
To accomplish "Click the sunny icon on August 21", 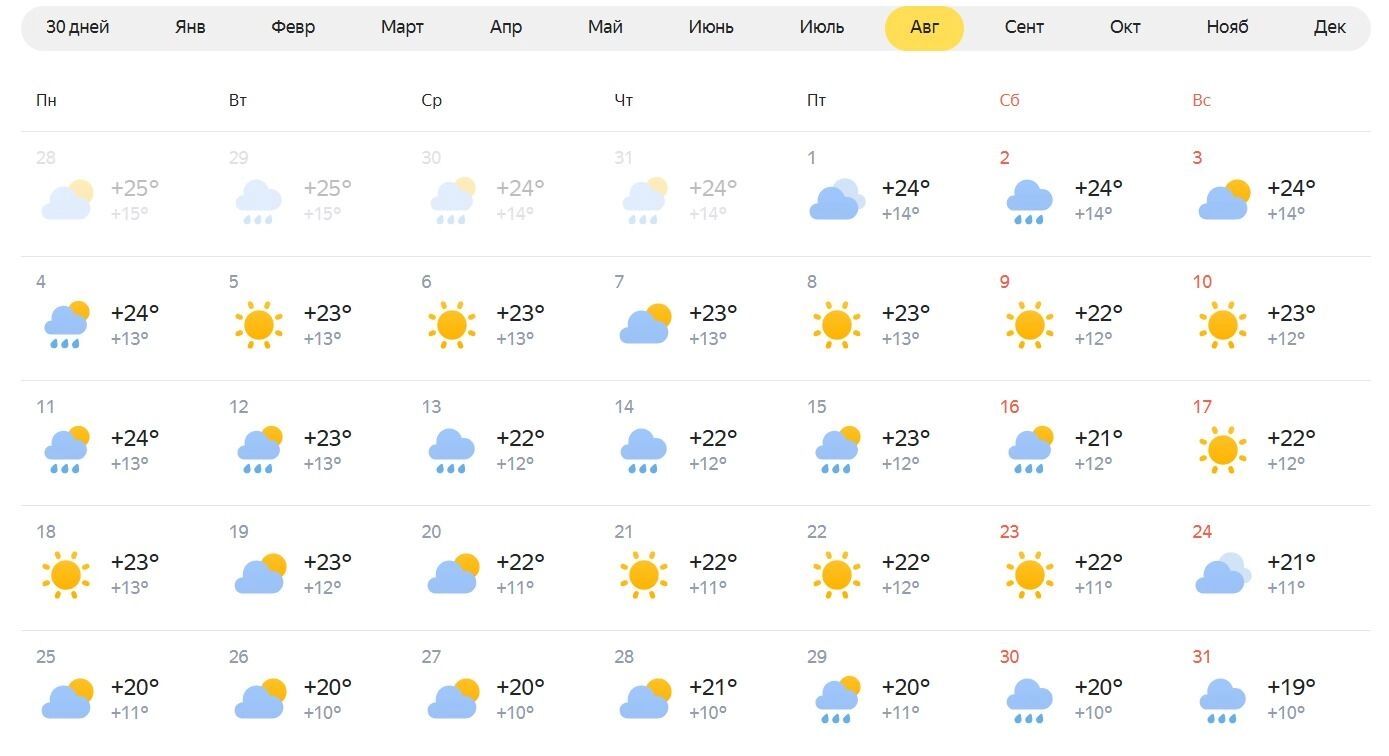I will 644,575.
